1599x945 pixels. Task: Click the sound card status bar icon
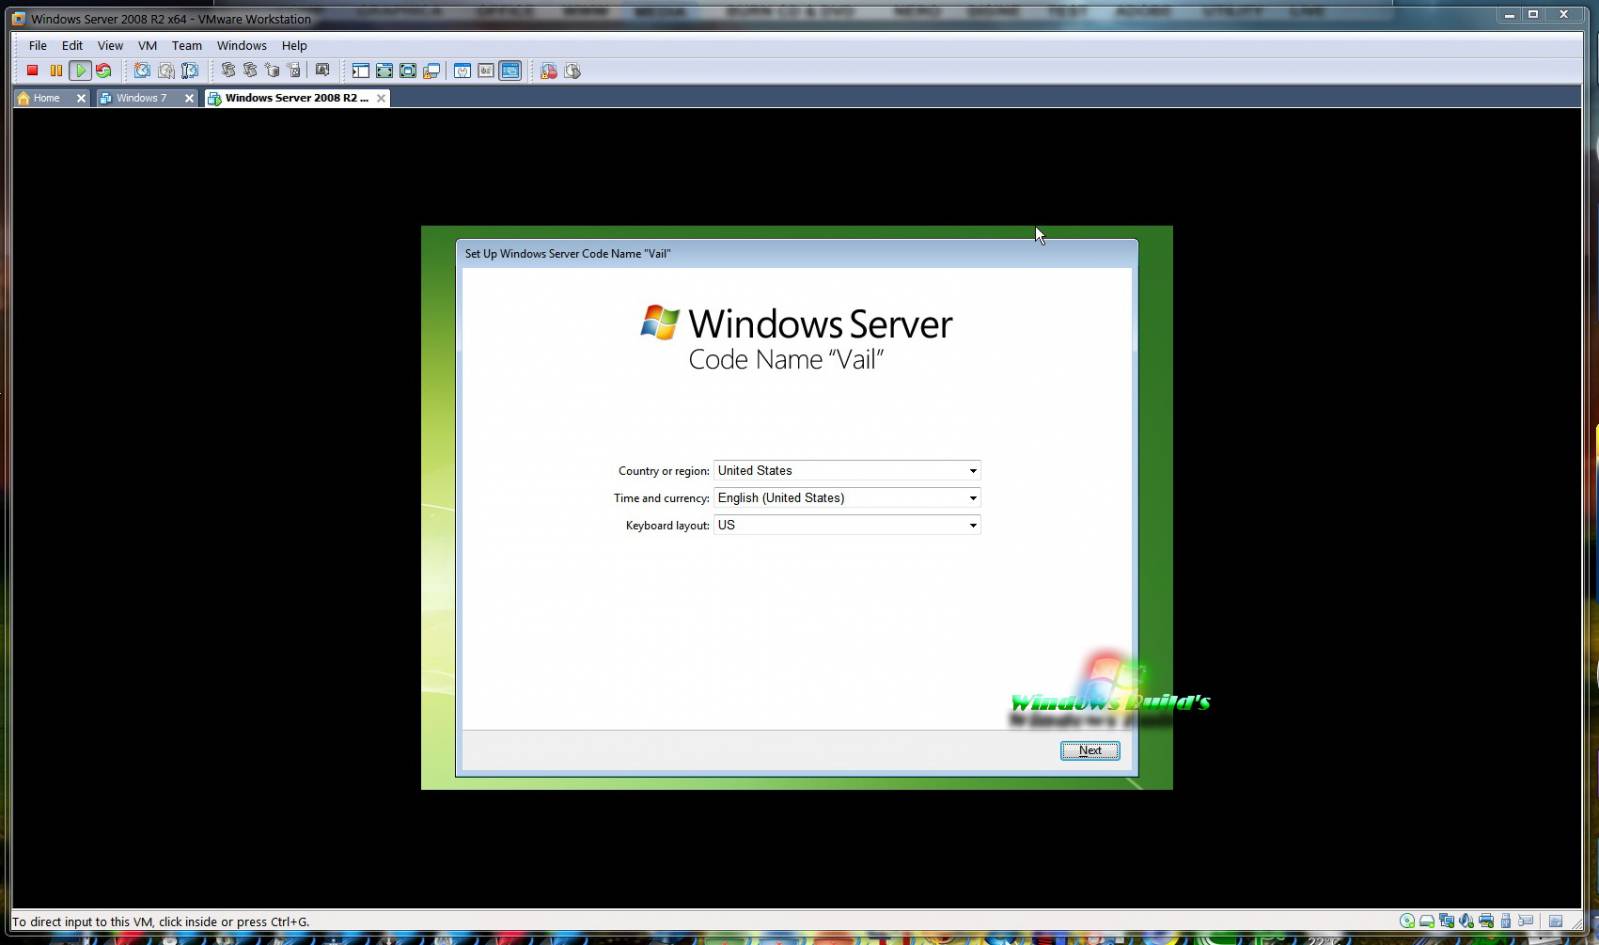click(x=1466, y=921)
